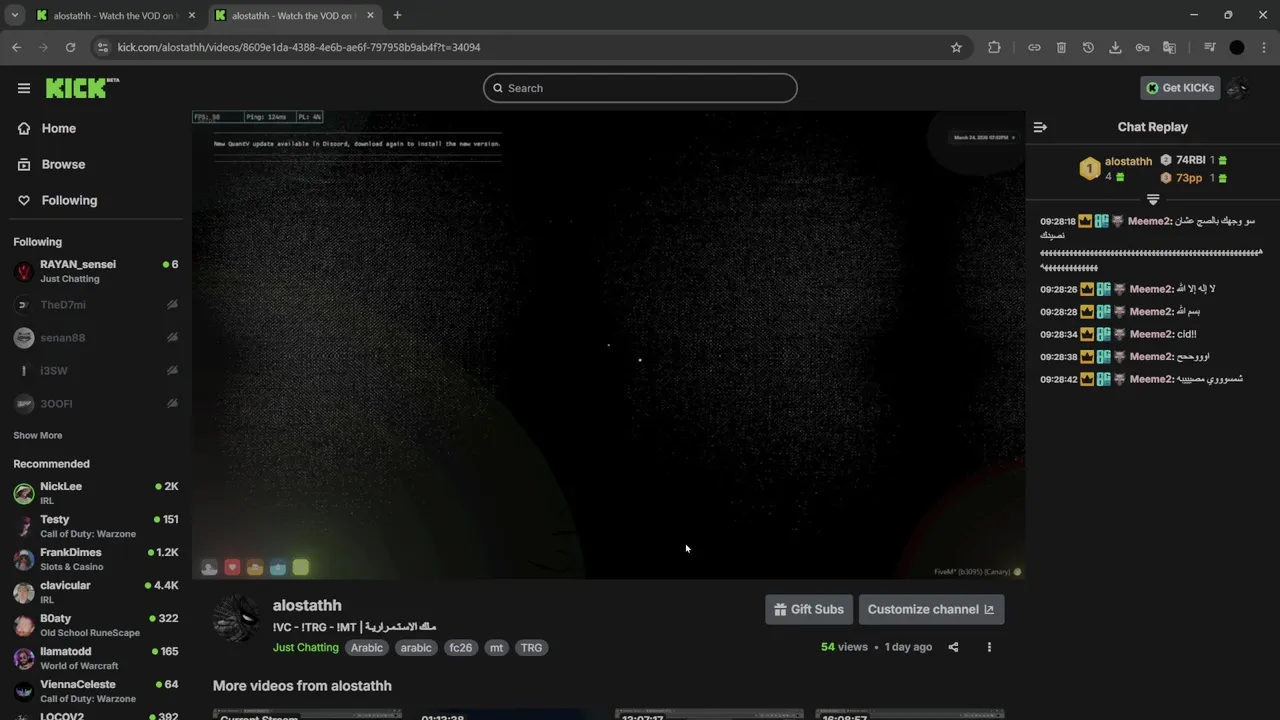Collapse the Chat Replay panel
This screenshot has height=720, width=1280.
[x=1040, y=127]
